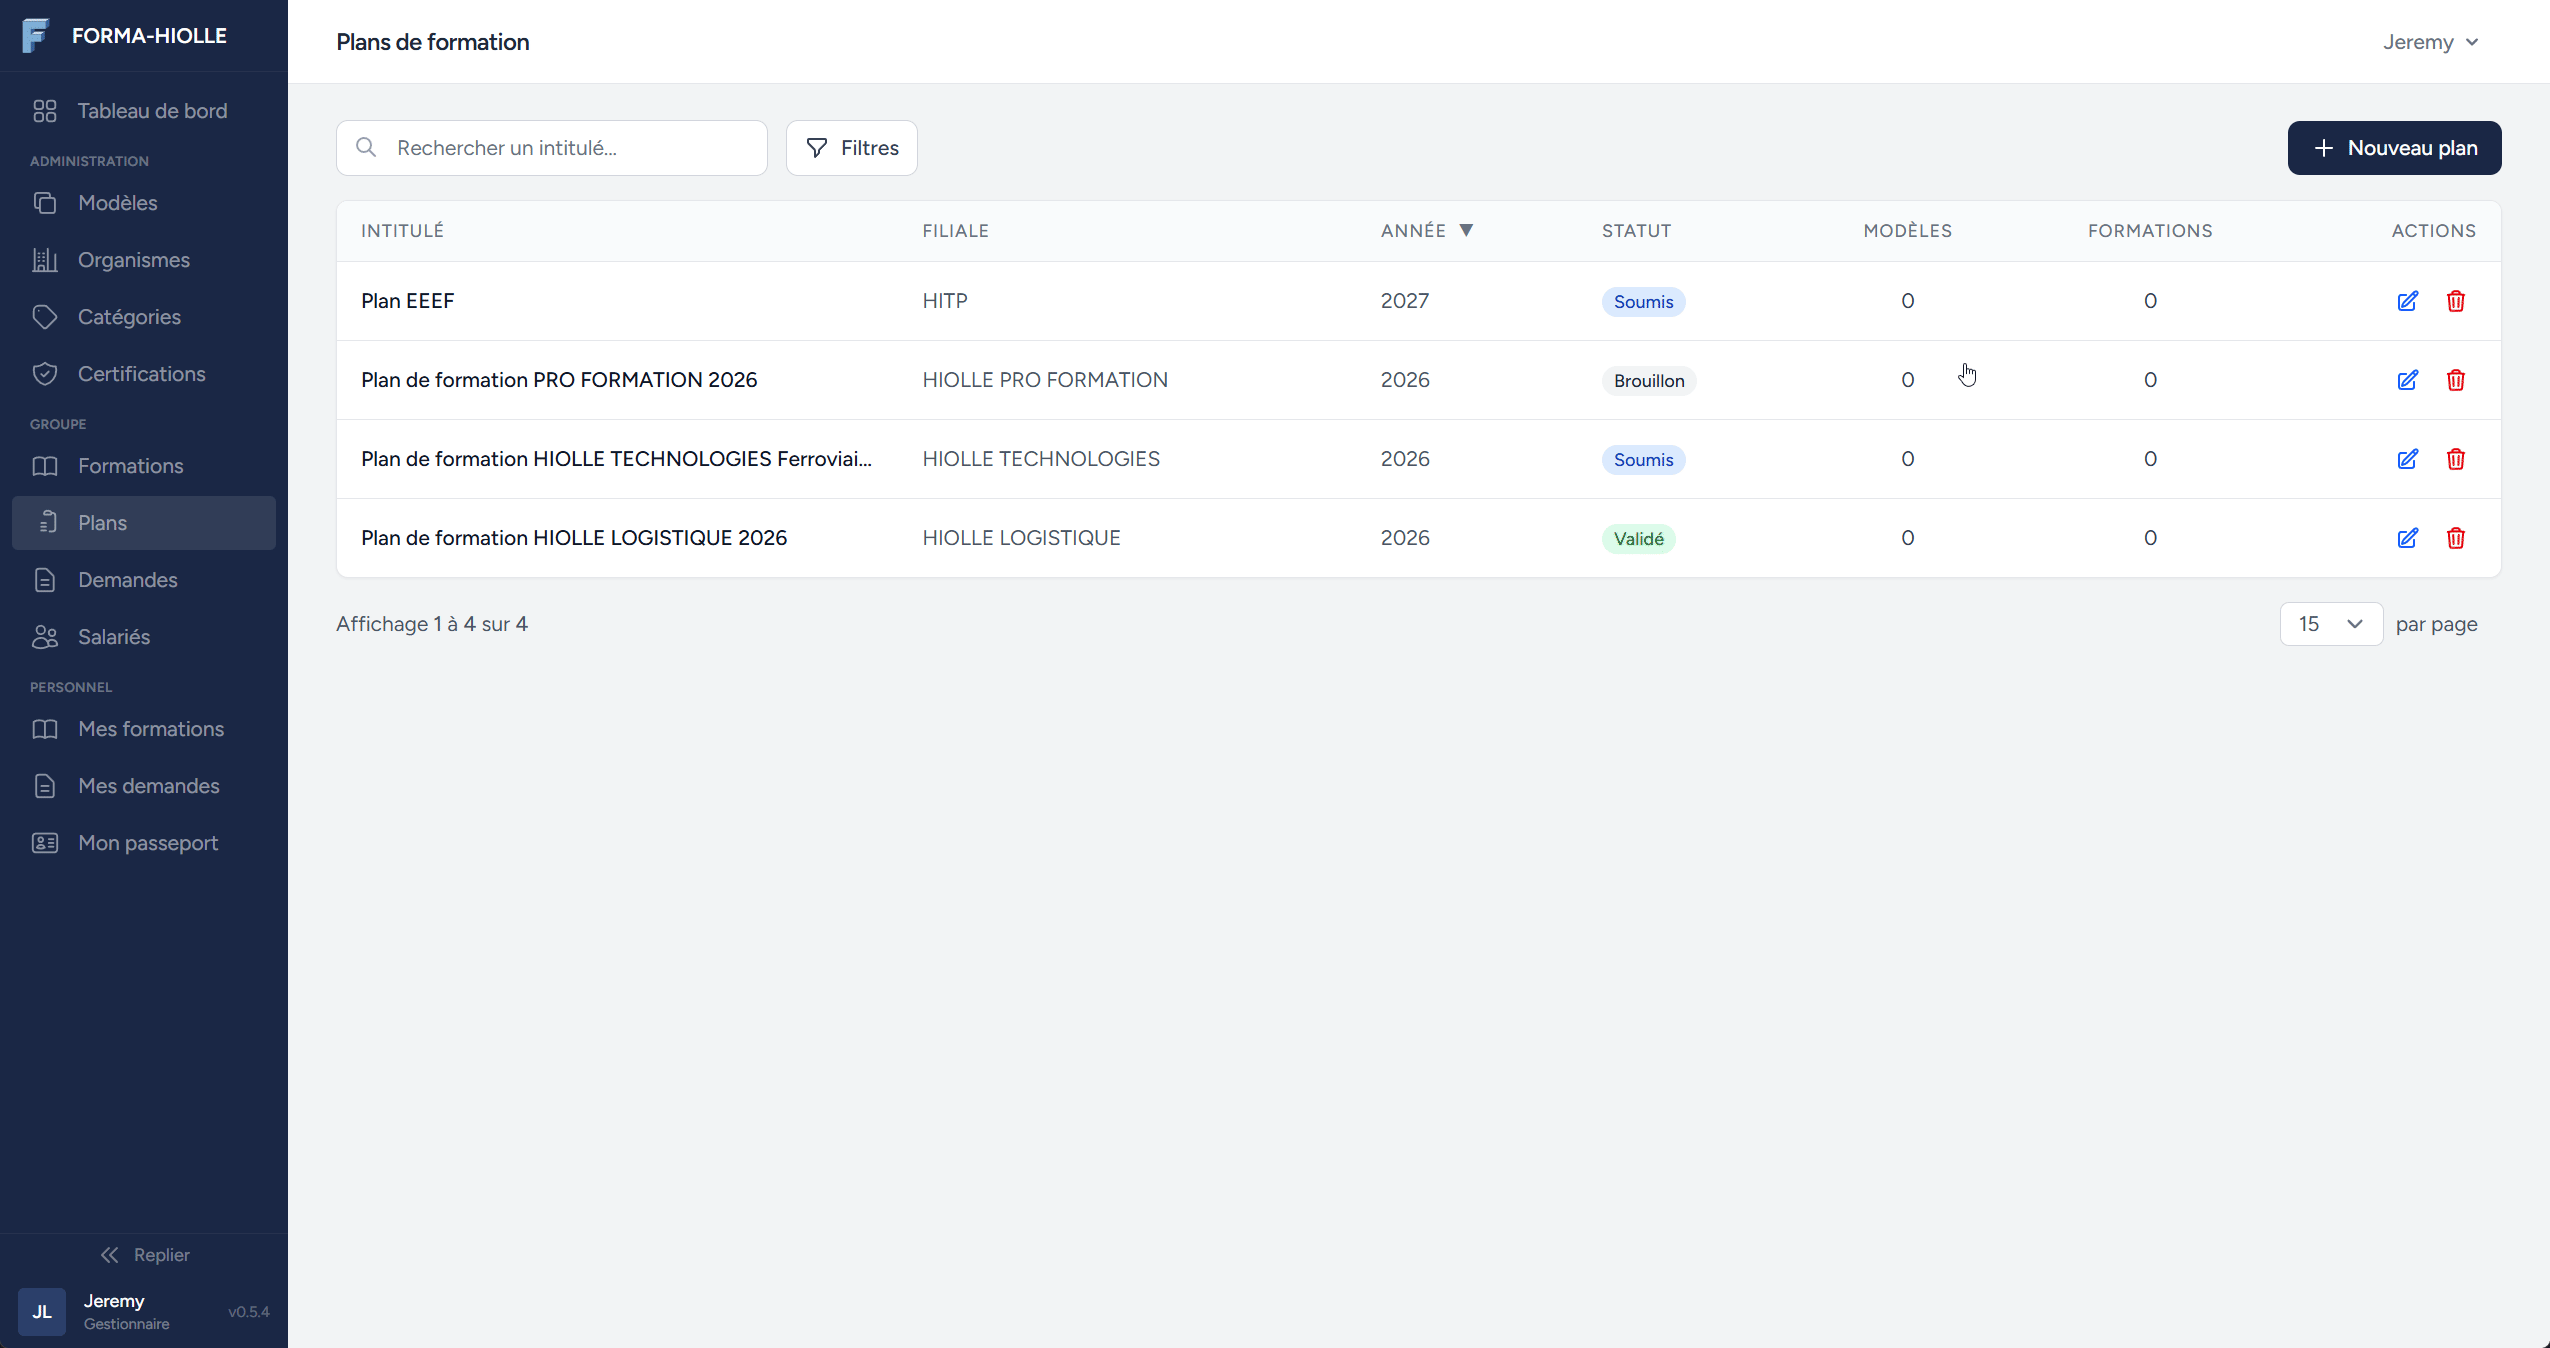The height and width of the screenshot is (1348, 2550).
Task: Open Mes demandes
Action: pos(144,786)
